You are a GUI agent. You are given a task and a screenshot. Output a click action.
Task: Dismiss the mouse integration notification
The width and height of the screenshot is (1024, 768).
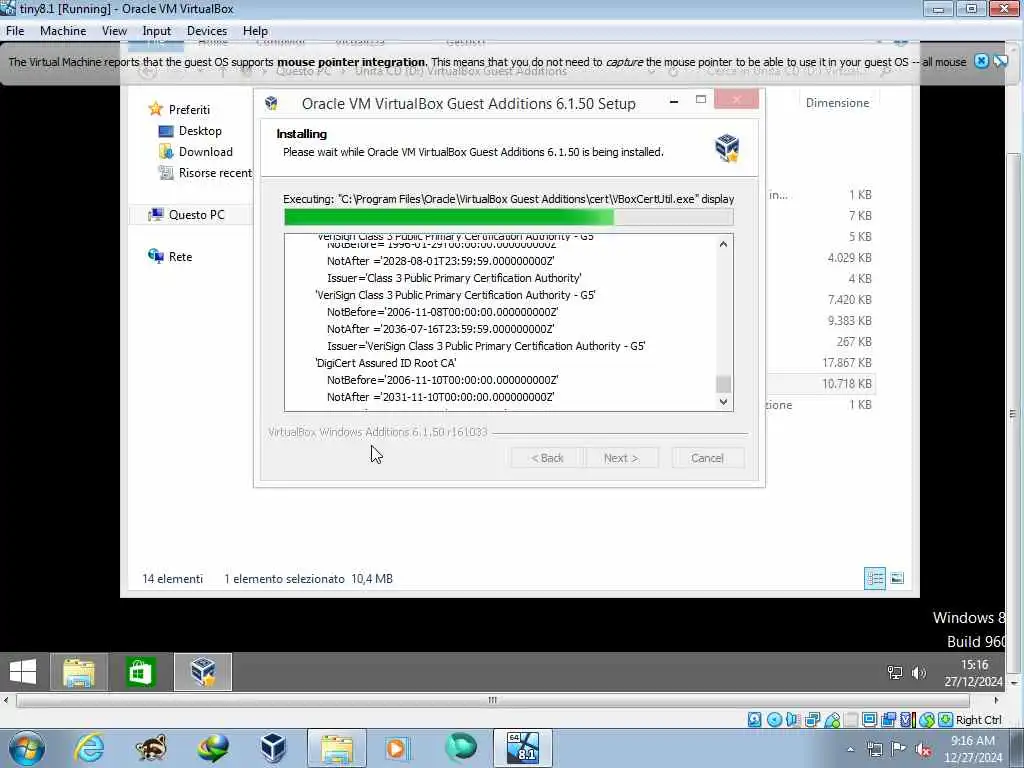981,61
